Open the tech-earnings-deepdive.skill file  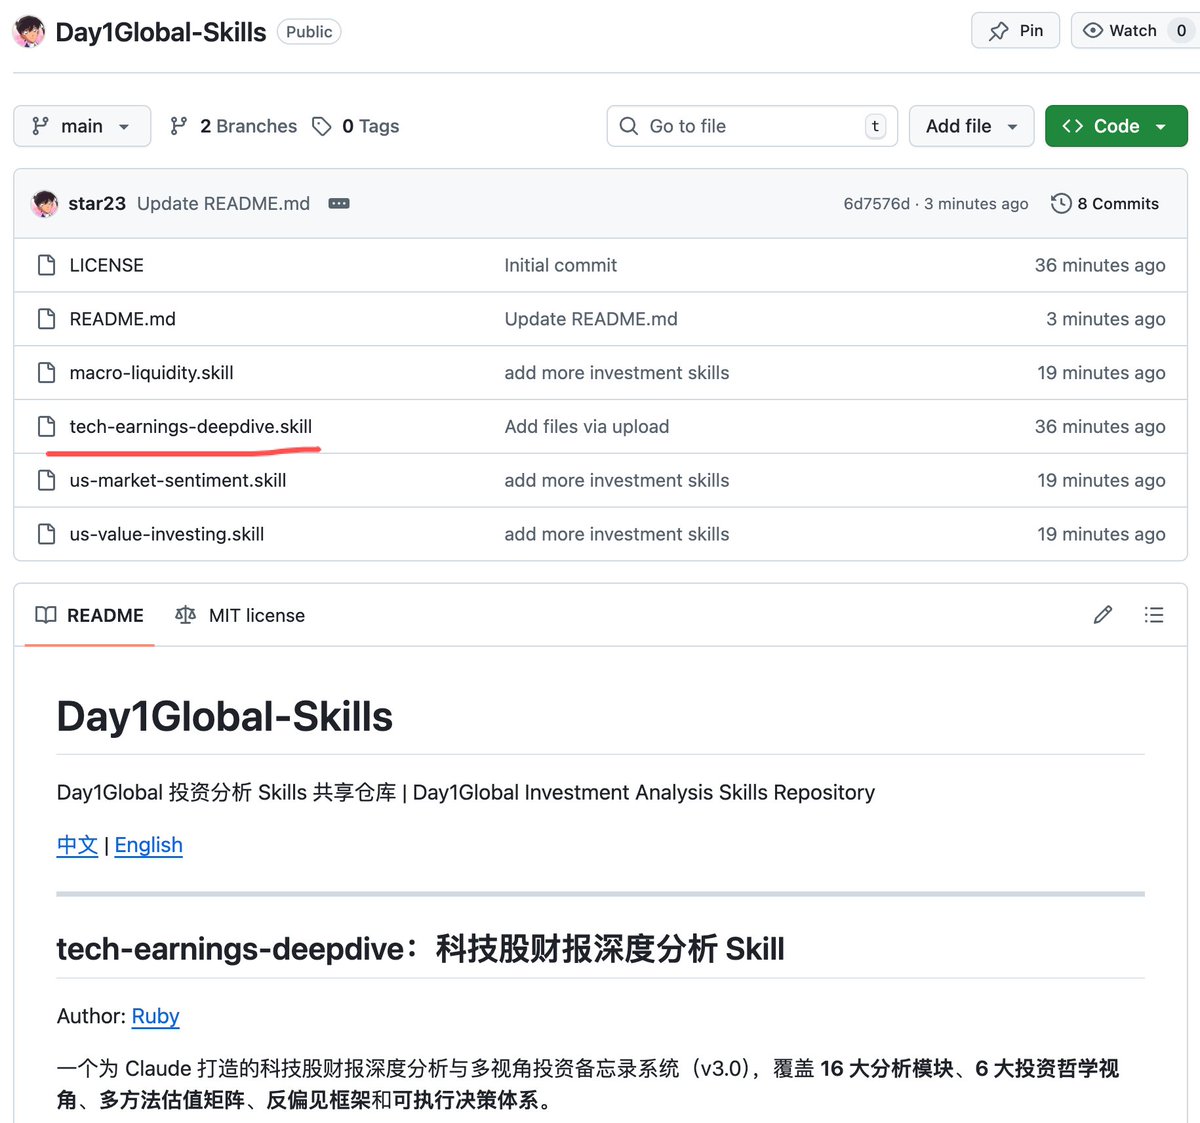point(191,427)
